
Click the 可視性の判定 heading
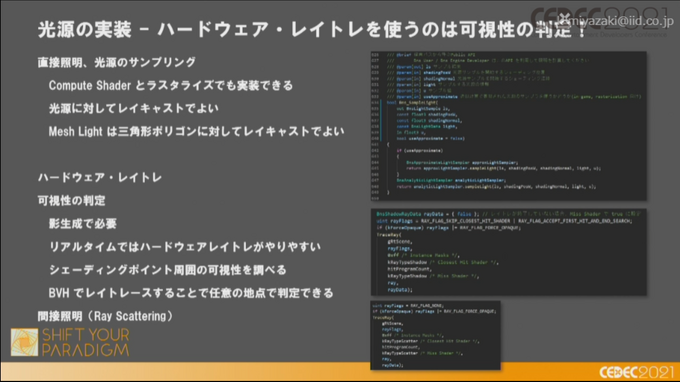(72, 200)
